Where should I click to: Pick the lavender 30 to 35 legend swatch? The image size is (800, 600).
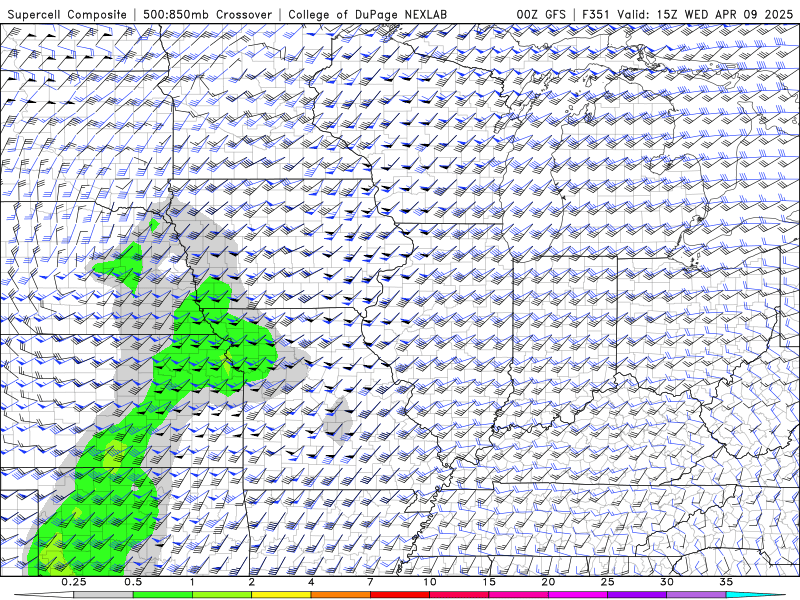tap(696, 595)
